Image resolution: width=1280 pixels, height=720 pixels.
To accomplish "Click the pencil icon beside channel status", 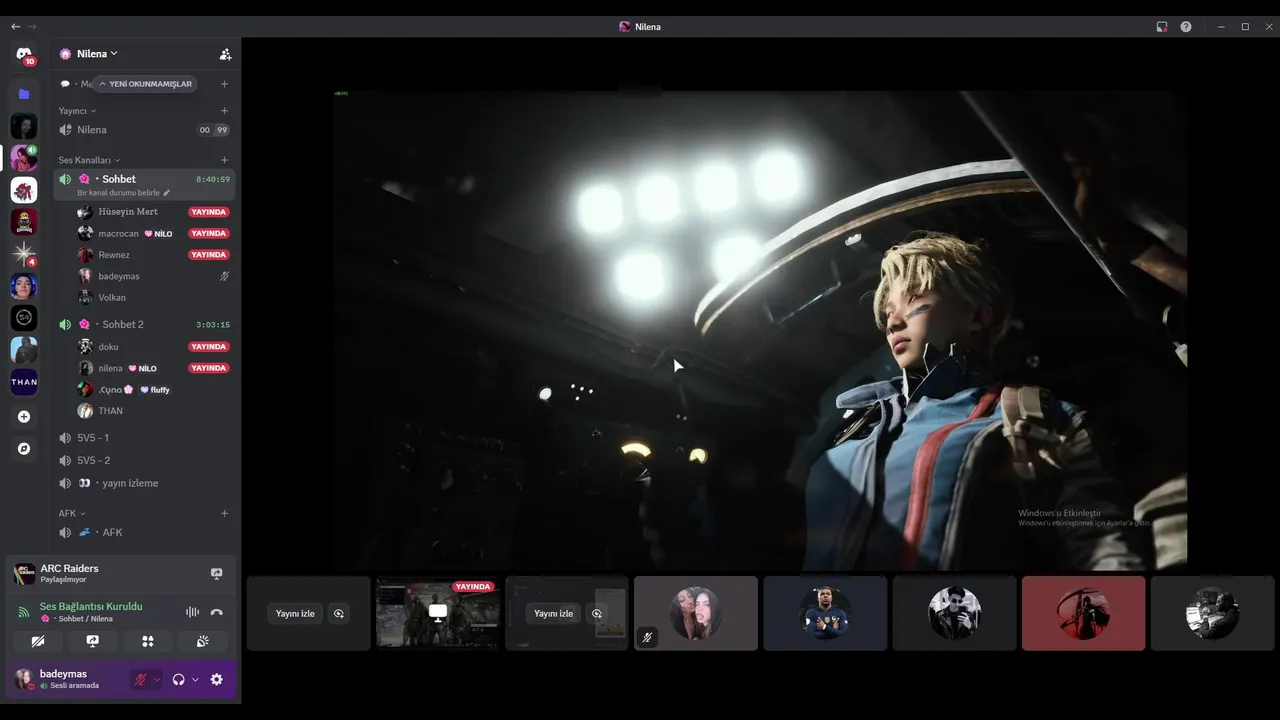I will (x=167, y=193).
